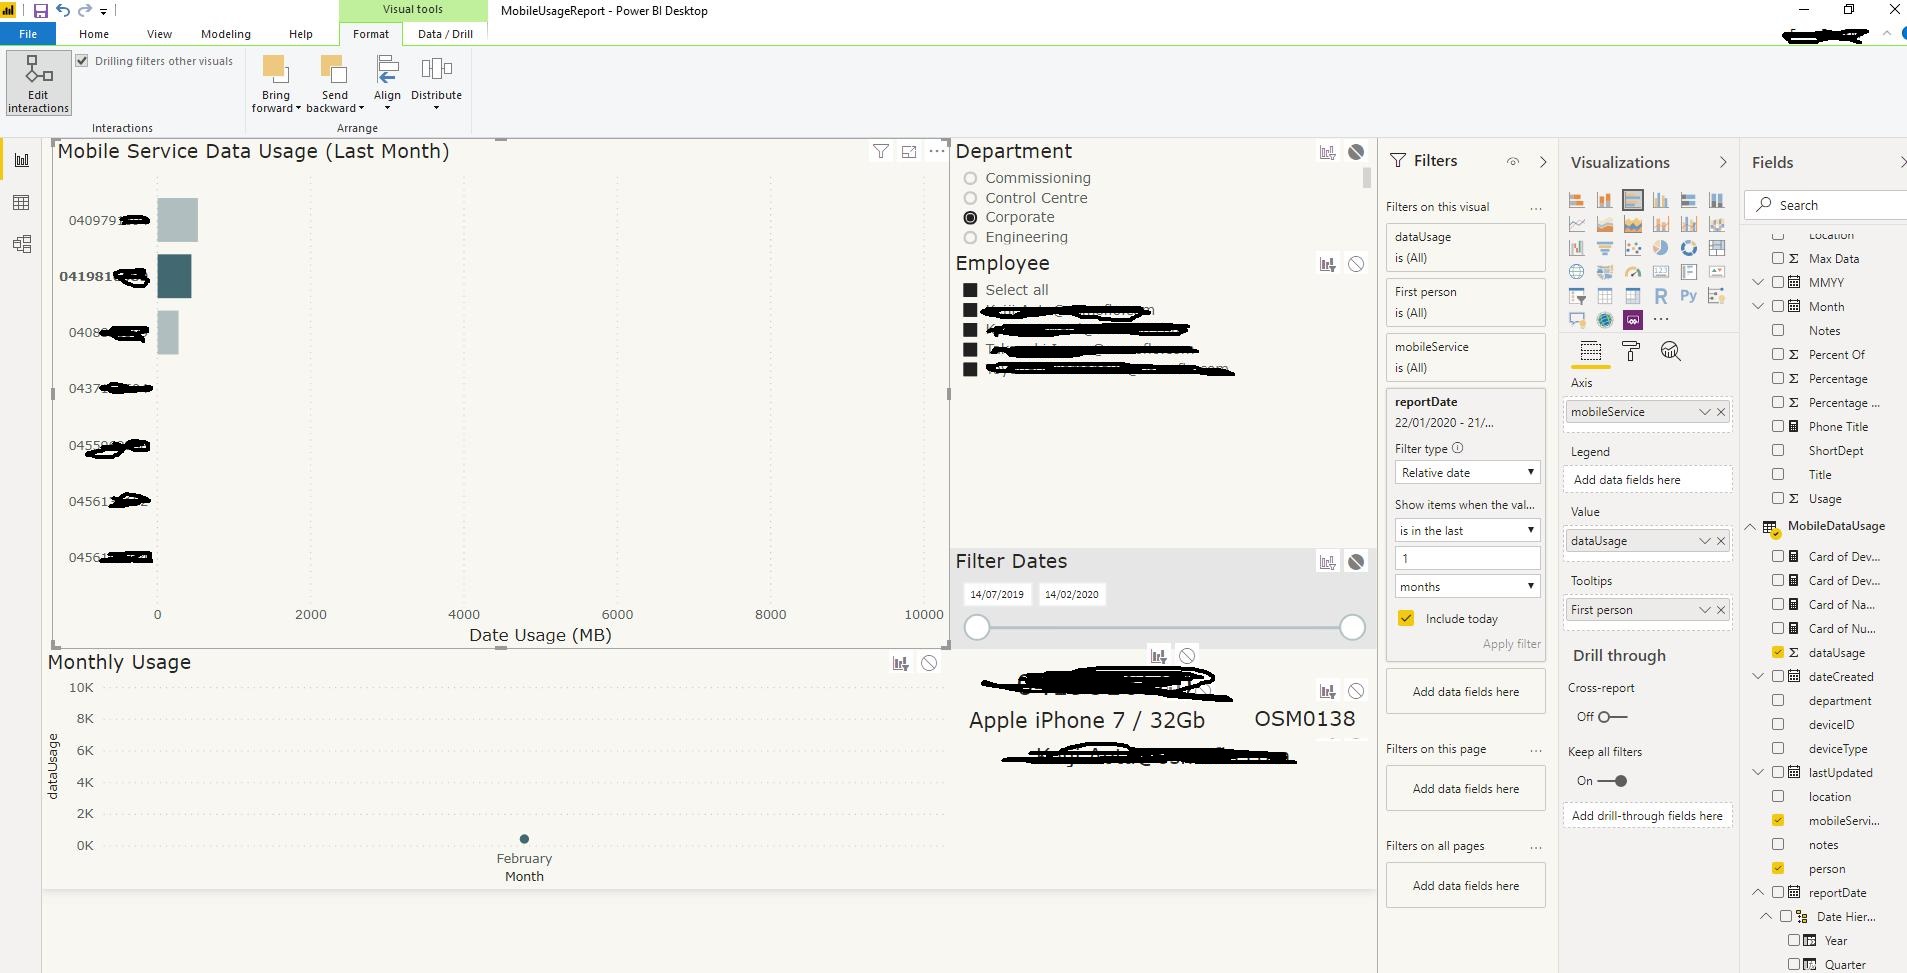This screenshot has height=973, width=1907.
Task: Open the months unit dropdown
Action: [1467, 586]
